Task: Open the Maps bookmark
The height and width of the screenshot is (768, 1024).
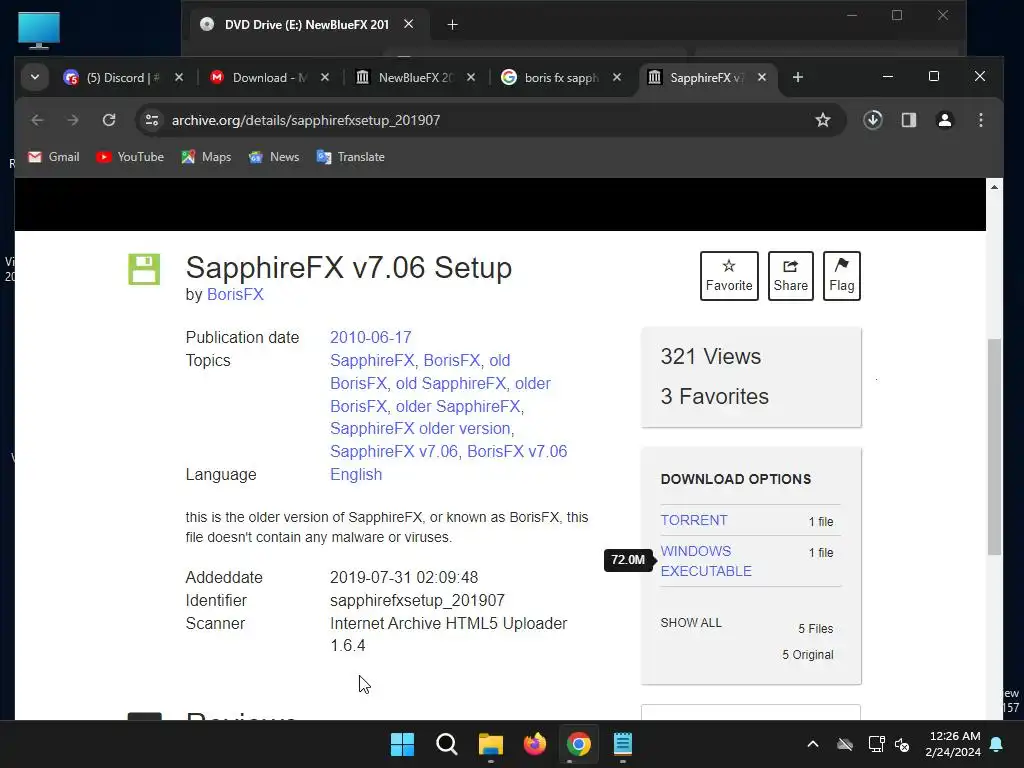Action: [206, 157]
